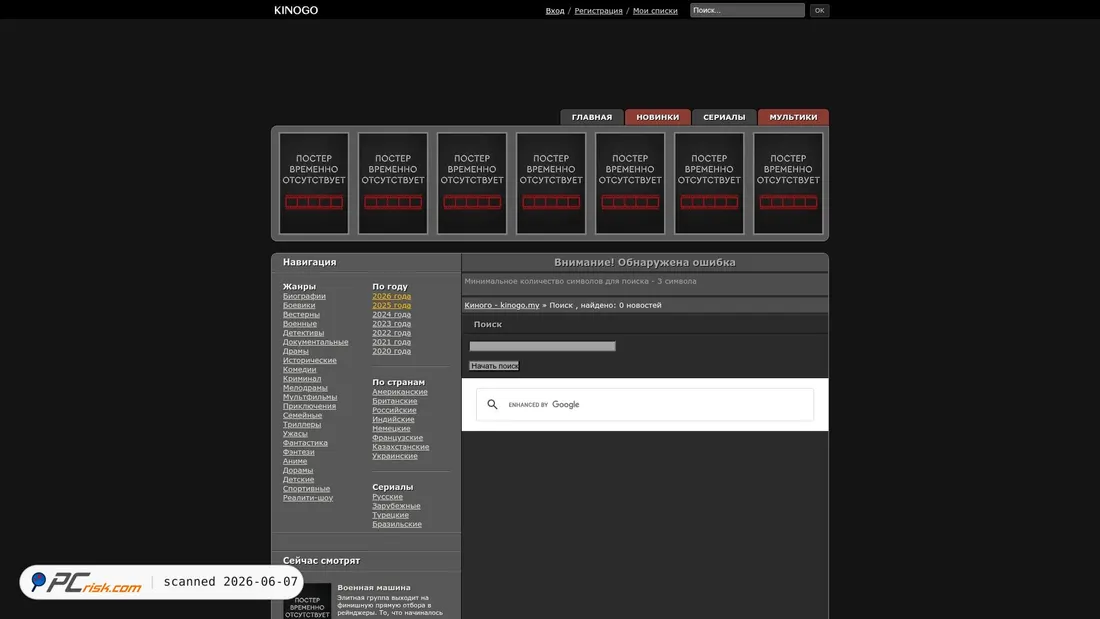Open the Криминал genre link

pyautogui.click(x=302, y=378)
